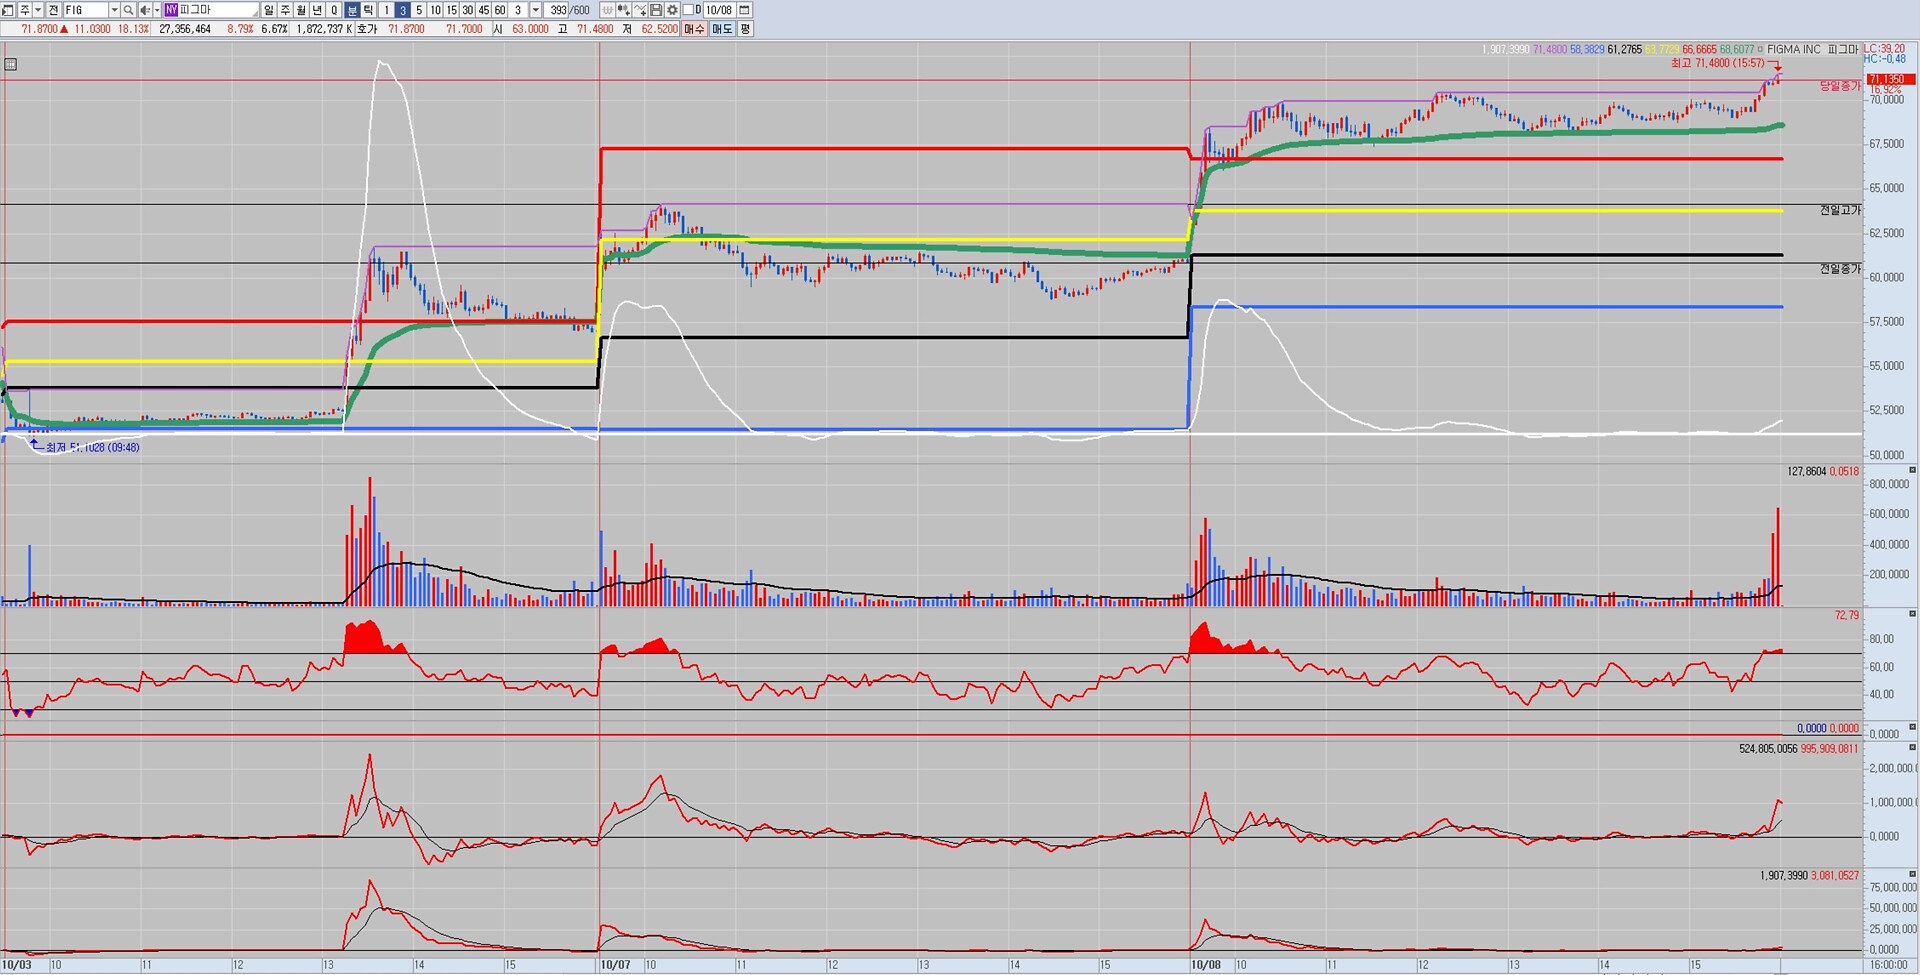The width and height of the screenshot is (1920, 975).
Task: Click the 당일종가 label on the chart
Action: tap(1841, 86)
